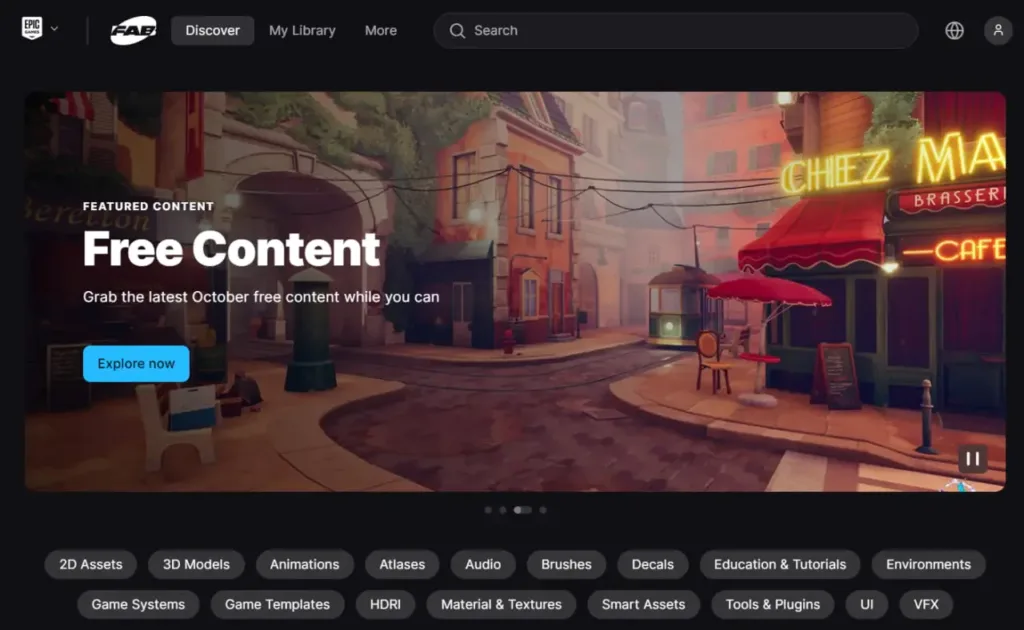The width and height of the screenshot is (1024, 630).
Task: Click the Fab logo in the header
Action: click(134, 30)
